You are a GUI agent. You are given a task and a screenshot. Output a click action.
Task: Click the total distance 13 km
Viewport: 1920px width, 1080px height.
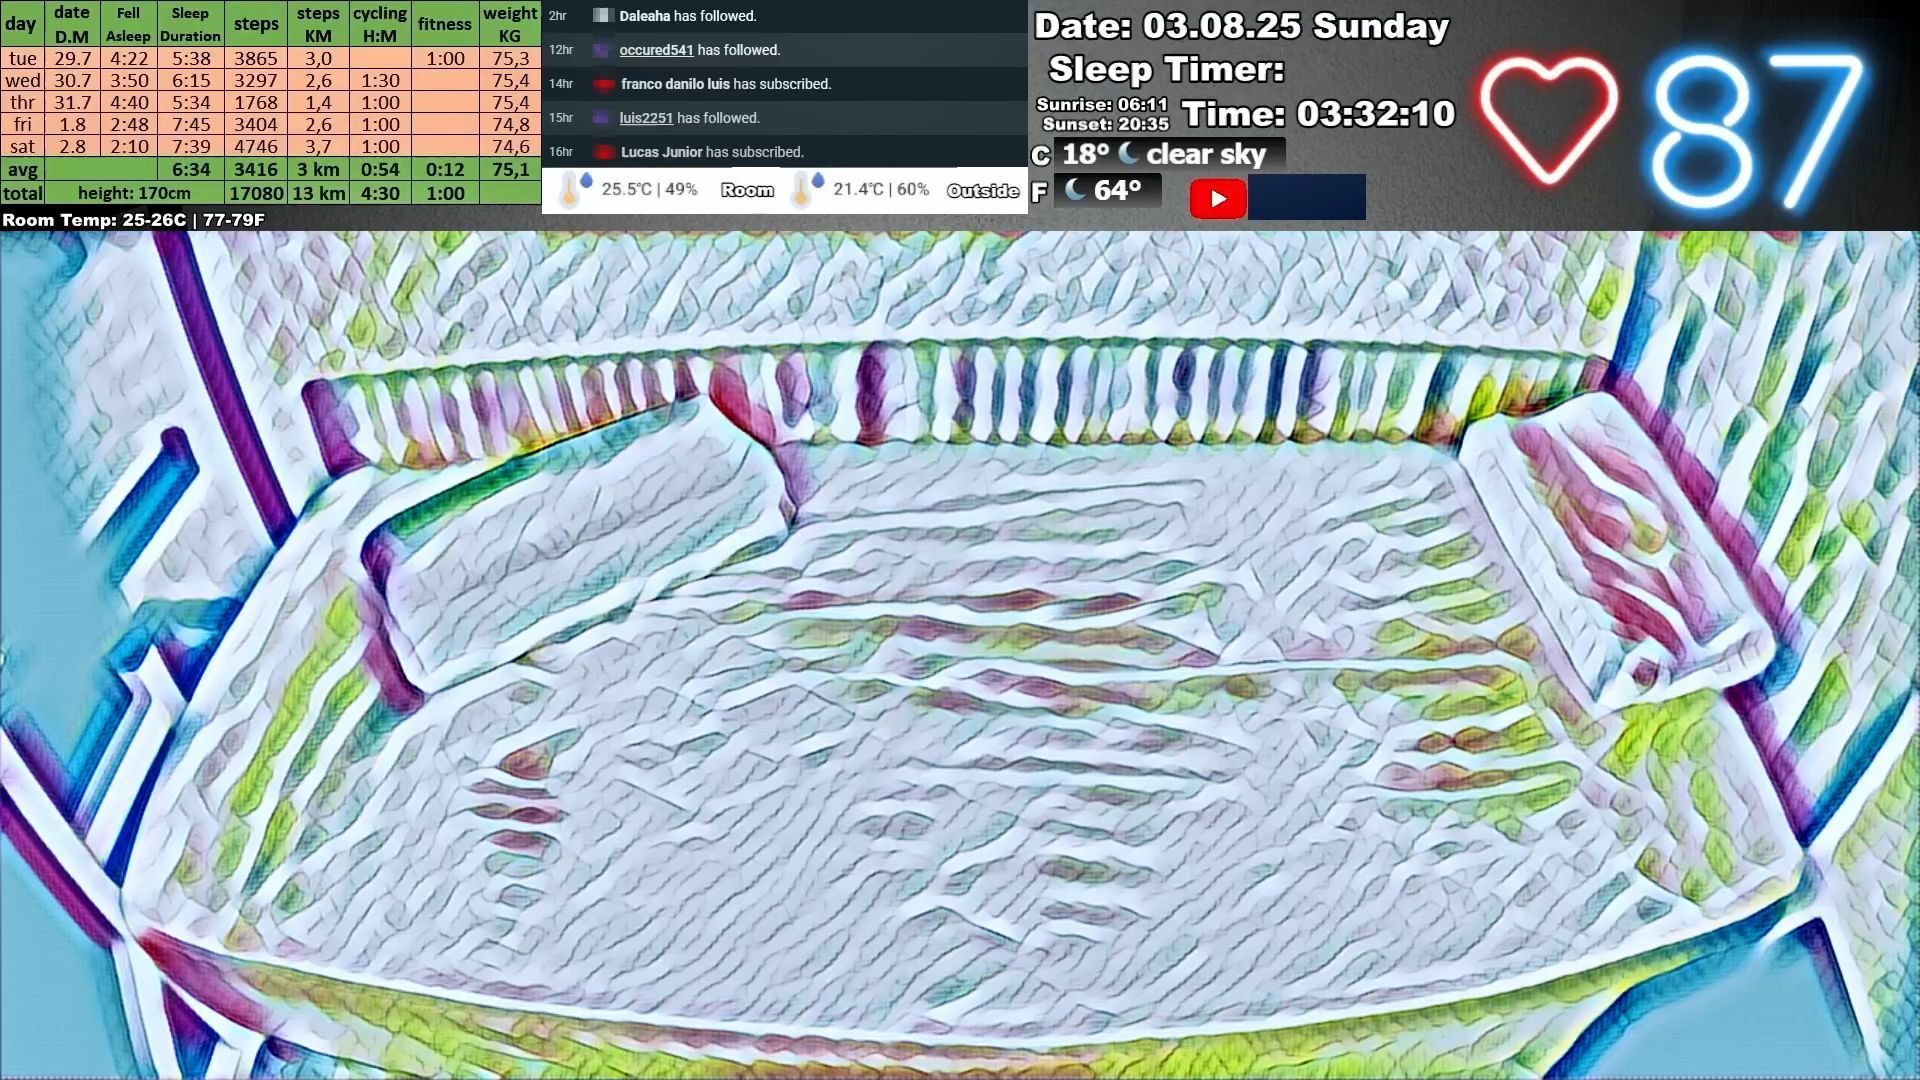319,193
